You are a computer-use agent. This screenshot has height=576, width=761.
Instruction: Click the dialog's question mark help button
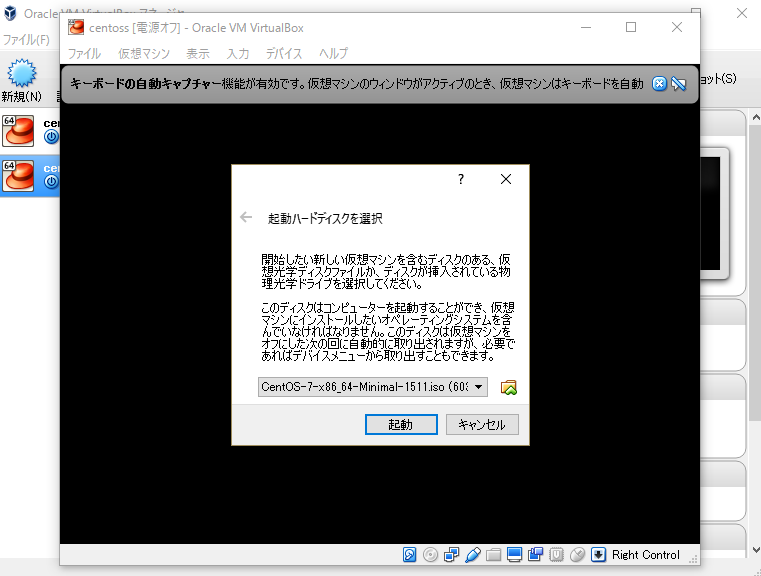461,179
